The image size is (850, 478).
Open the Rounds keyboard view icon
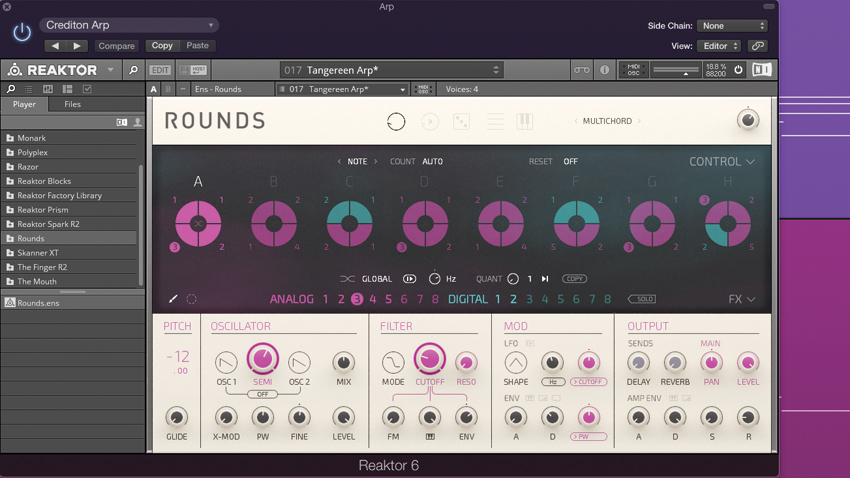pos(524,121)
